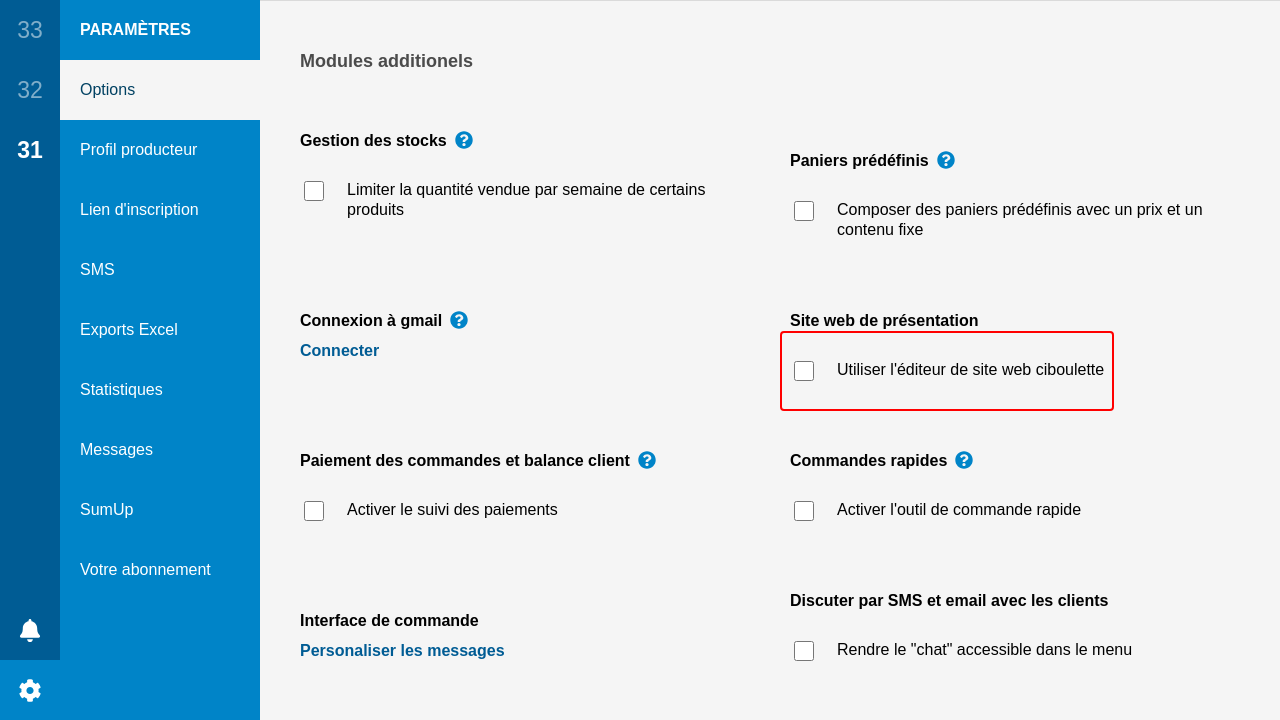Show help for Commandes rapides
This screenshot has height=720, width=1280.
tap(964, 460)
